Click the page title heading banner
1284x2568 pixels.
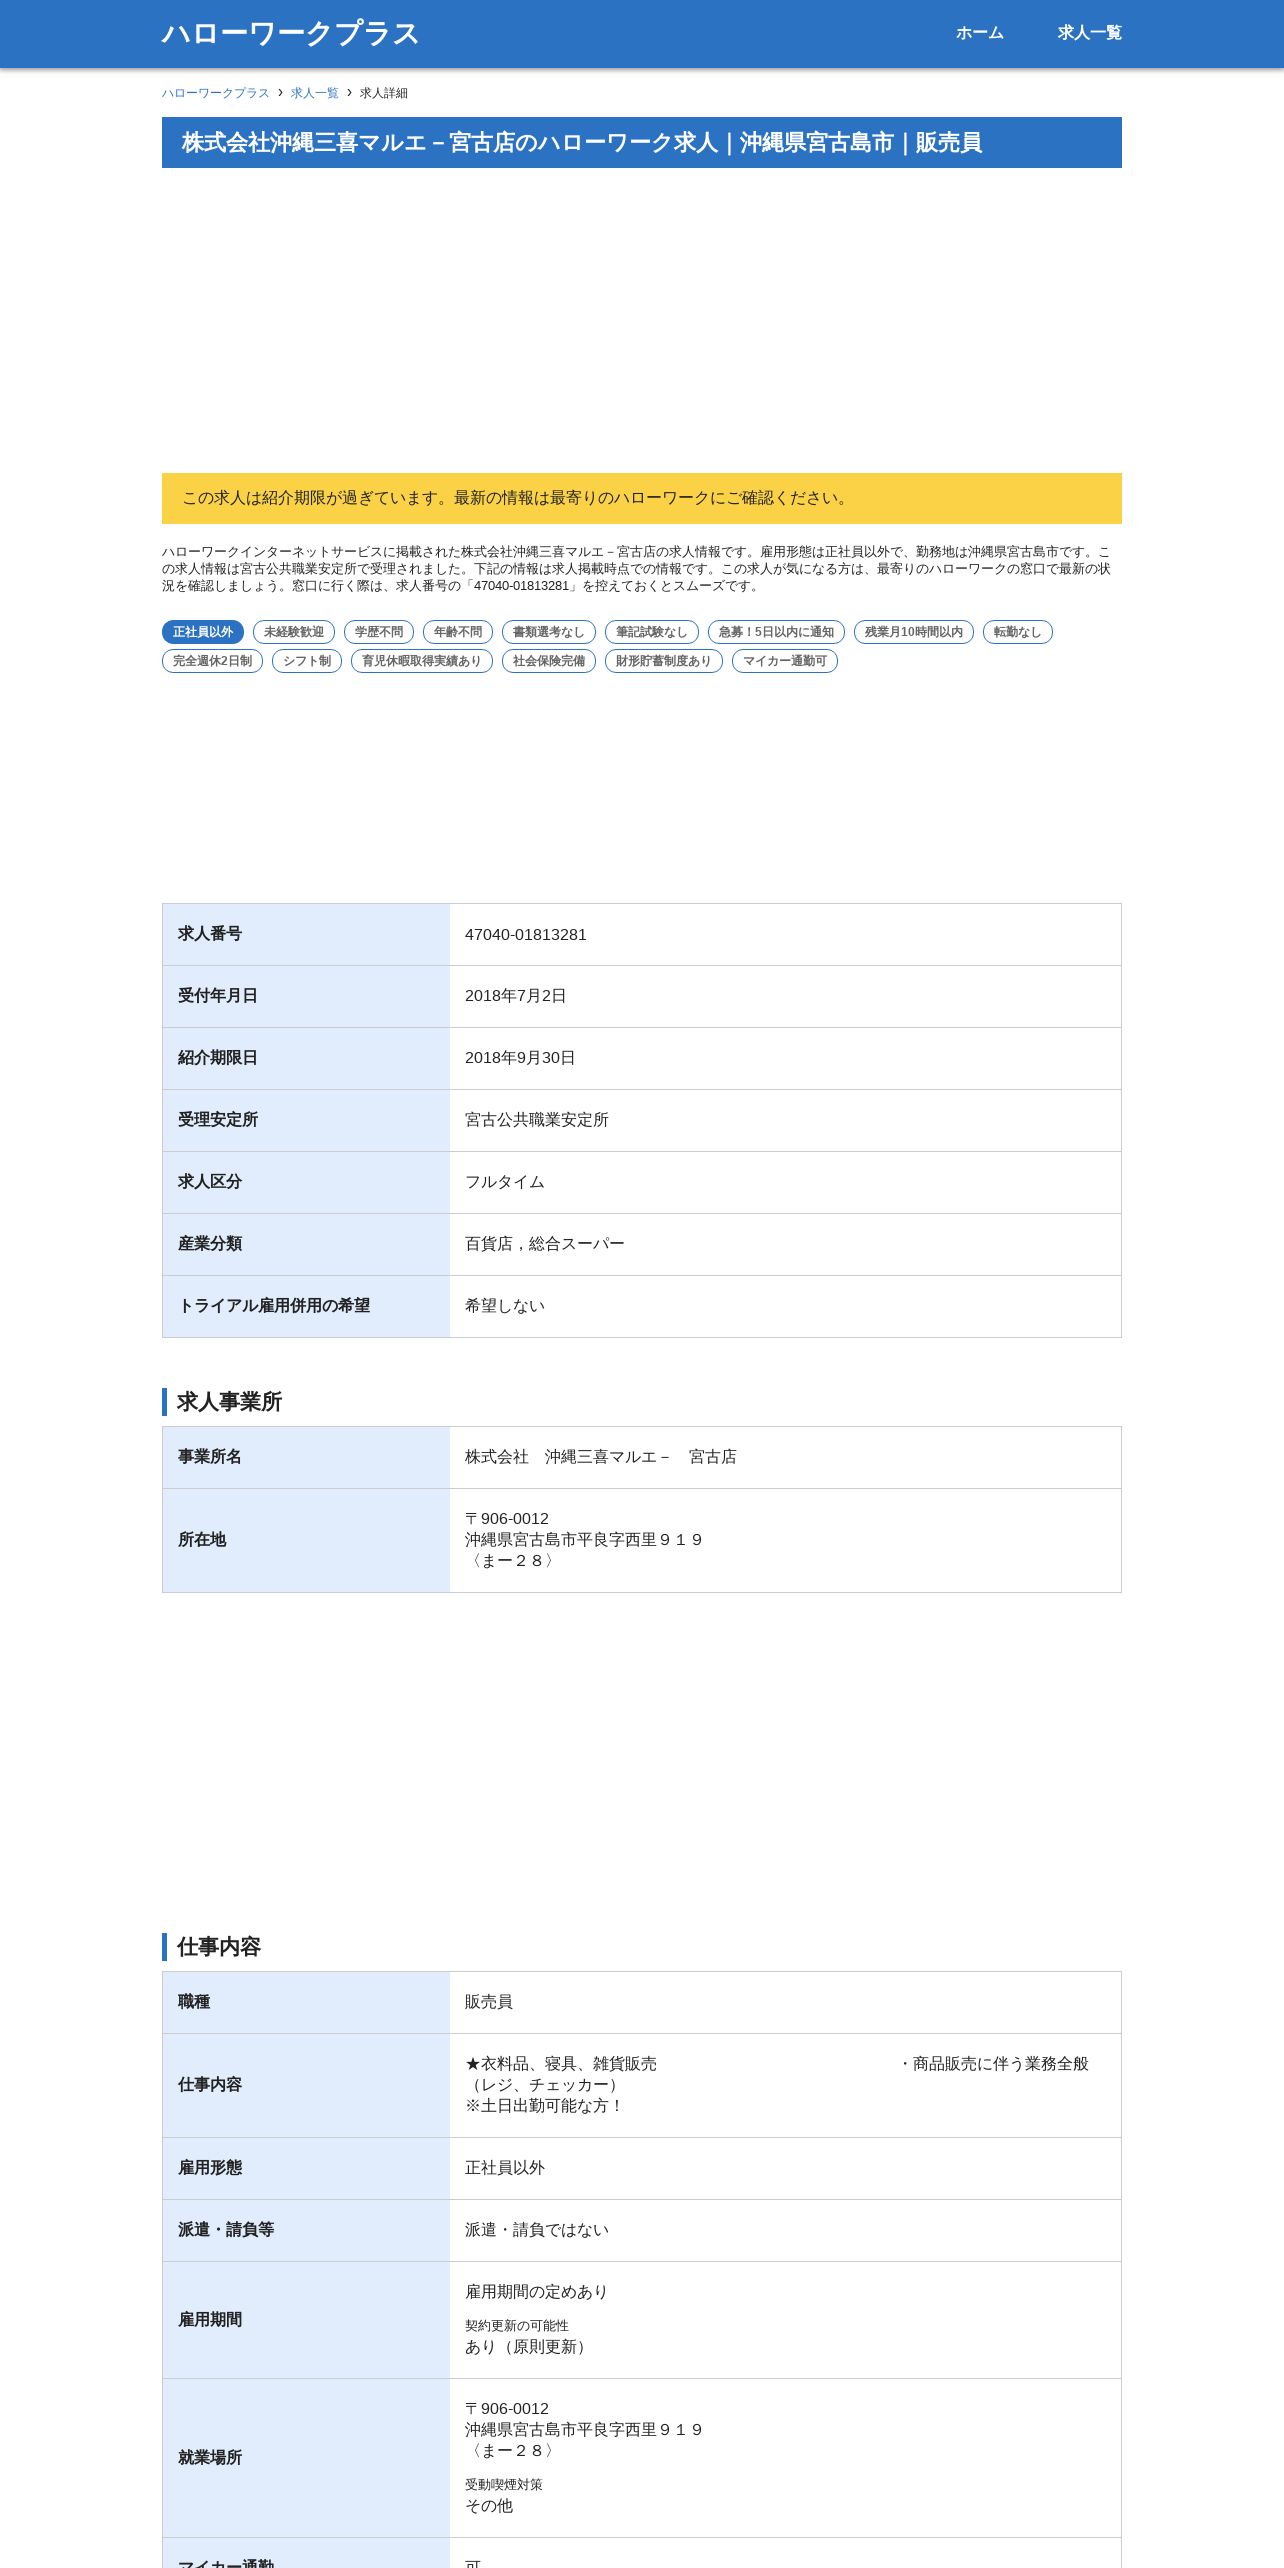[x=642, y=143]
